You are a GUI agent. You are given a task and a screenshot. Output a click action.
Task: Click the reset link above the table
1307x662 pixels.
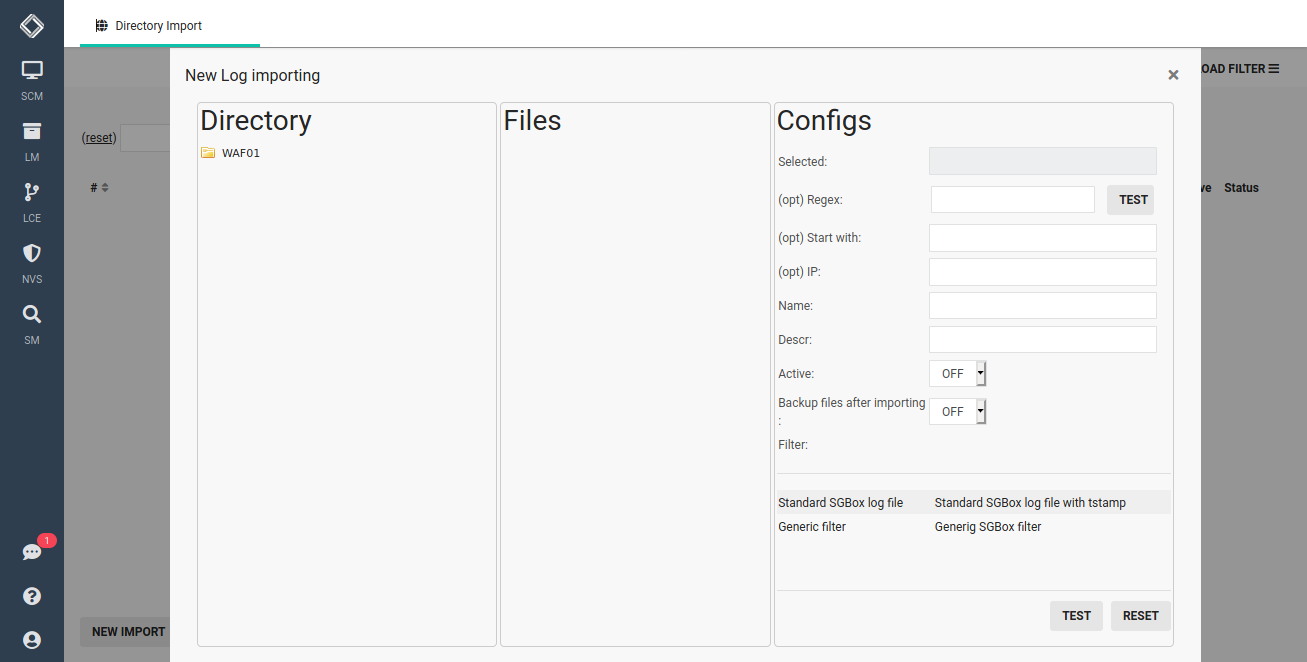click(98, 137)
